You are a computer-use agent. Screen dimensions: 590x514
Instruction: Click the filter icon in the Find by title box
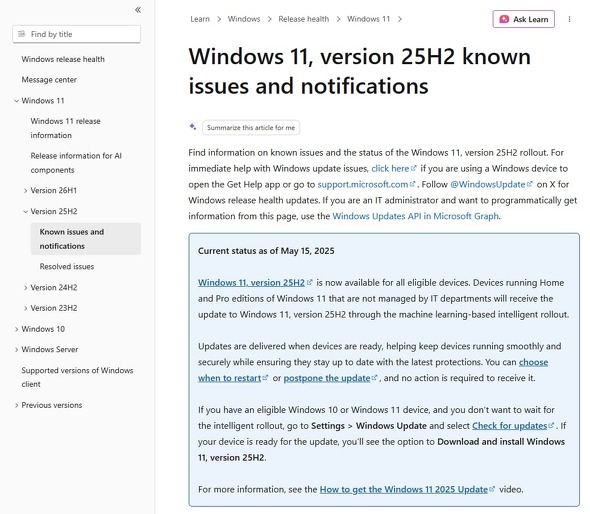(x=22, y=34)
